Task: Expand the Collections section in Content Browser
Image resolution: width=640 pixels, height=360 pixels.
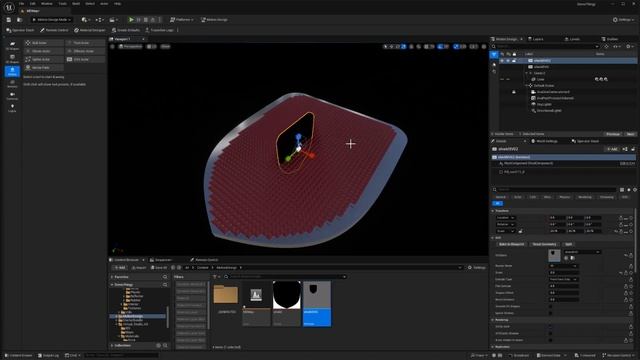Action: pyautogui.click(x=112, y=345)
